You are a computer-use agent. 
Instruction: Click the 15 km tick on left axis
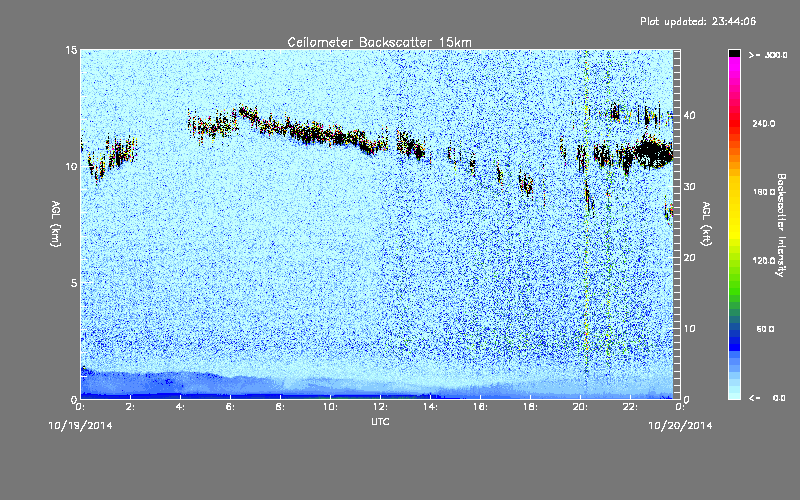pos(71,50)
